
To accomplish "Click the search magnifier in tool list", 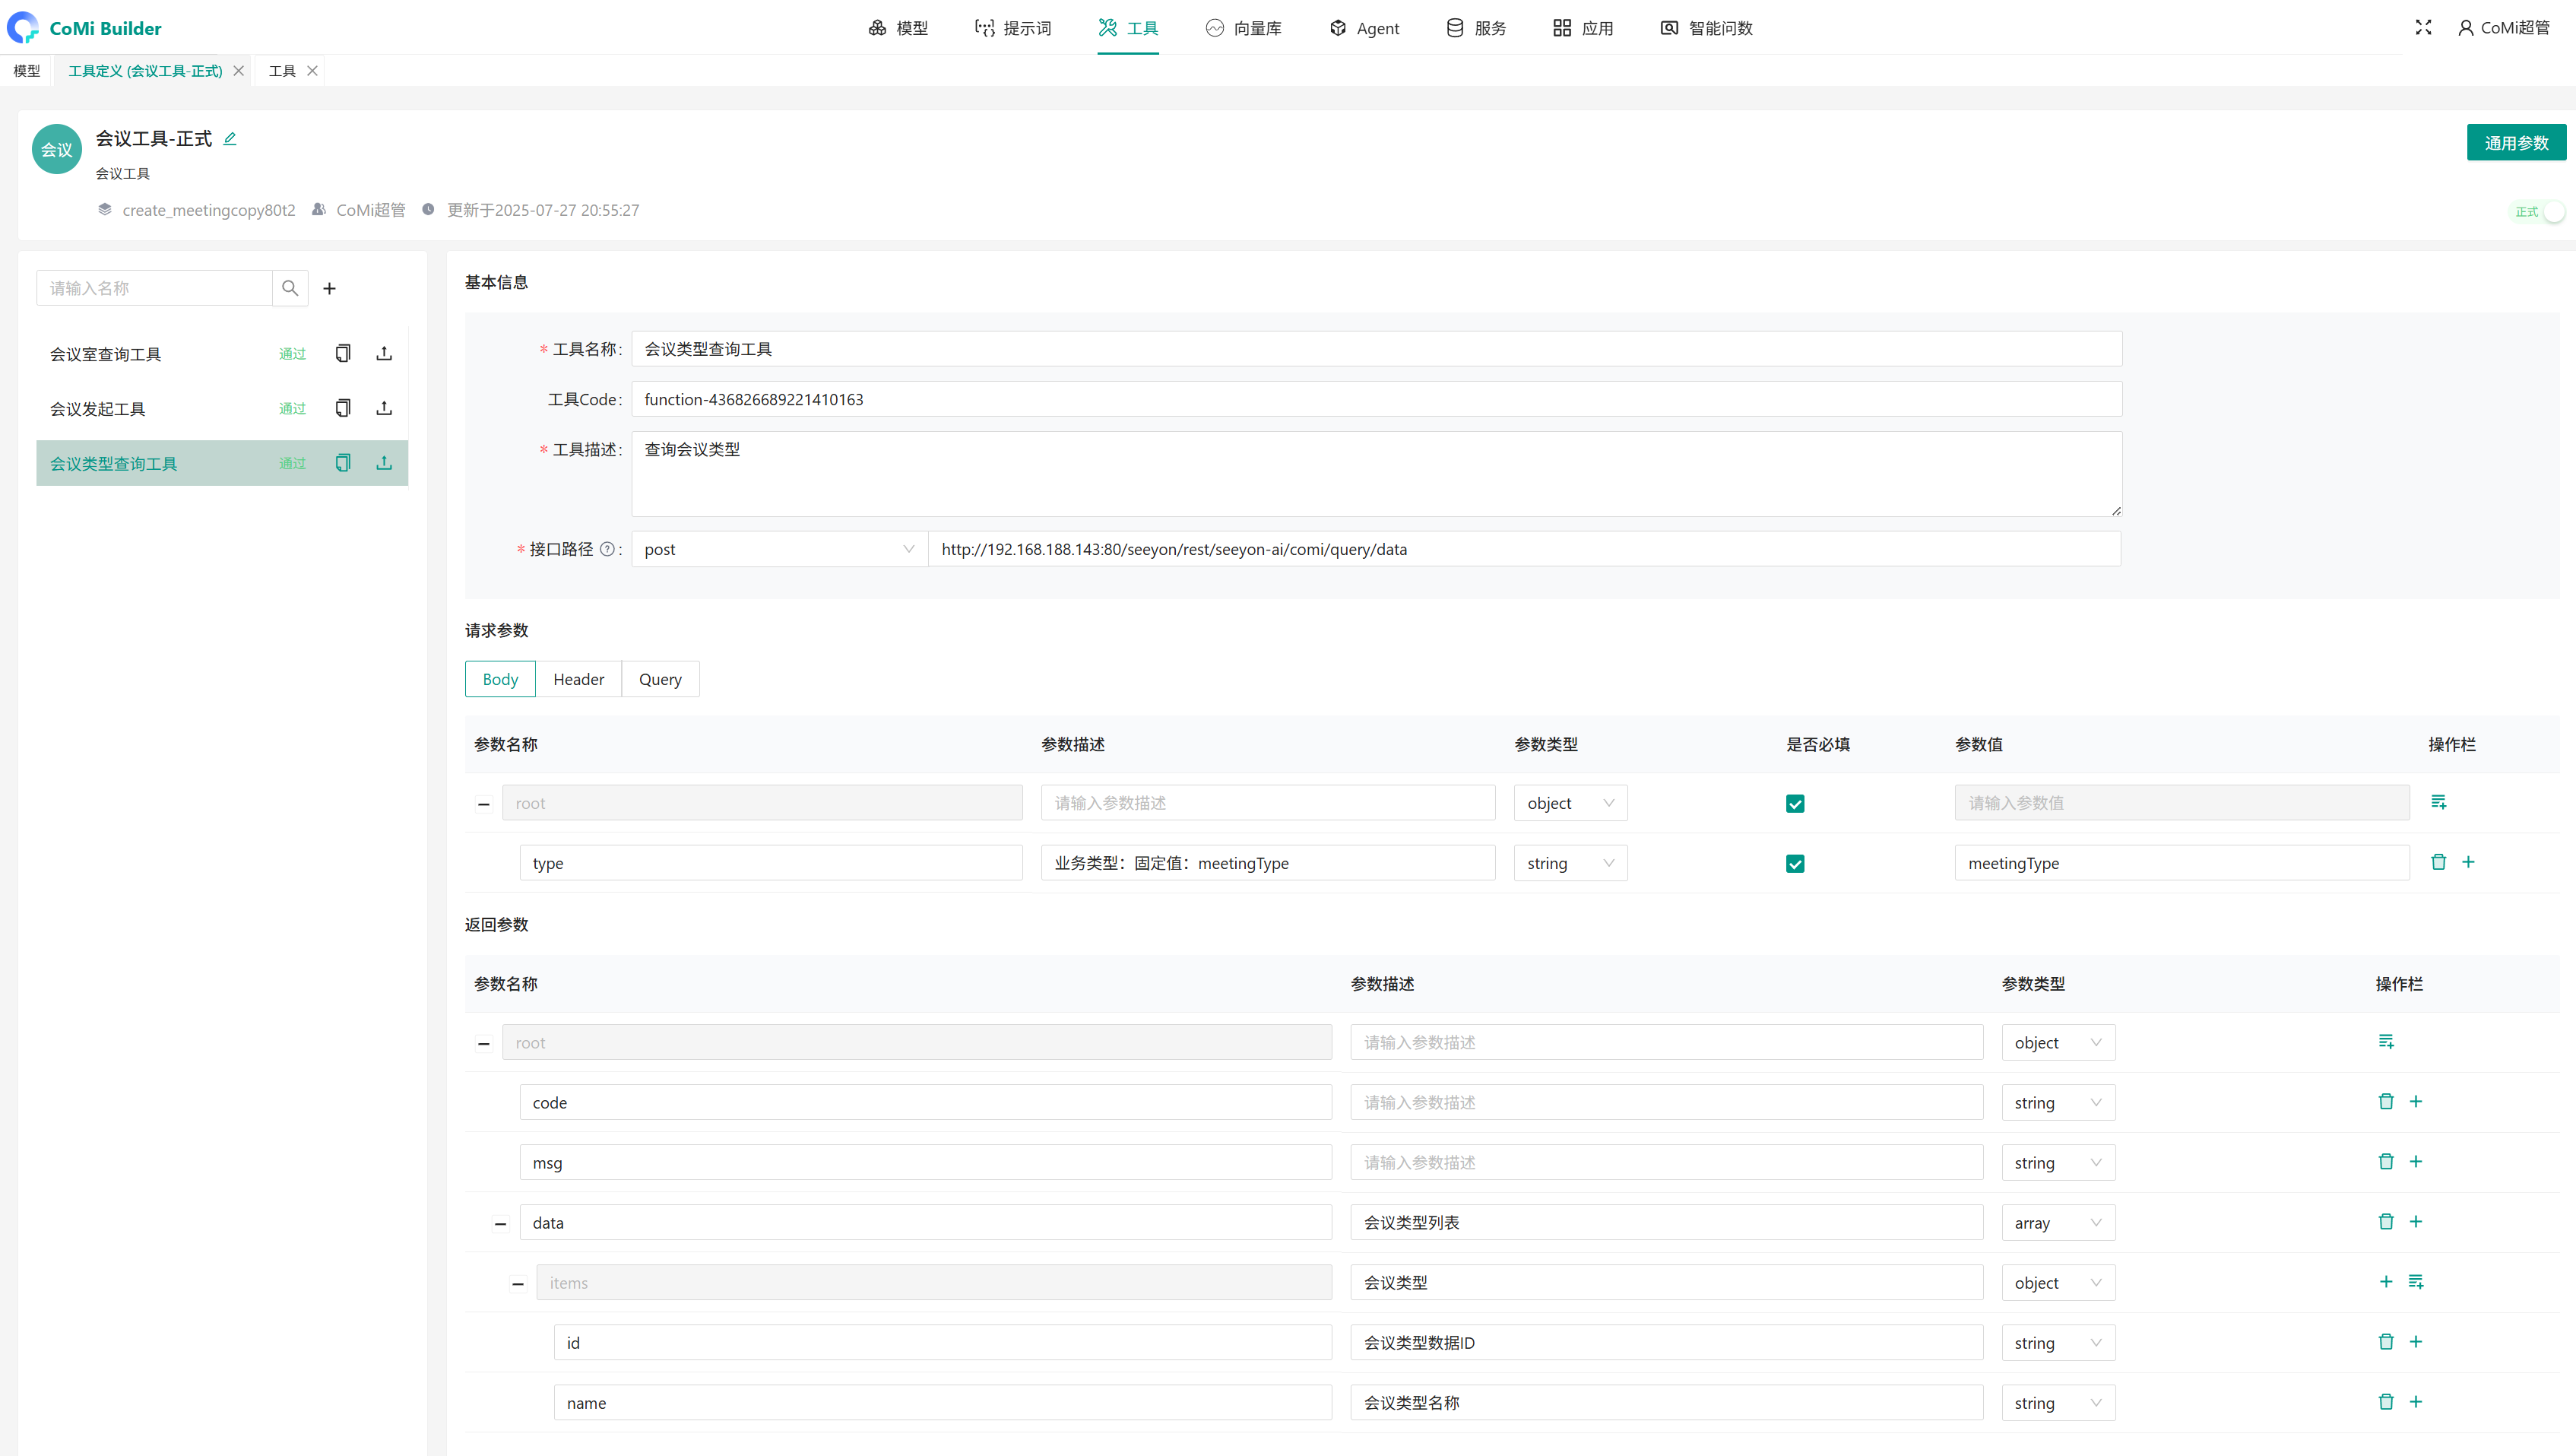I will [x=290, y=288].
